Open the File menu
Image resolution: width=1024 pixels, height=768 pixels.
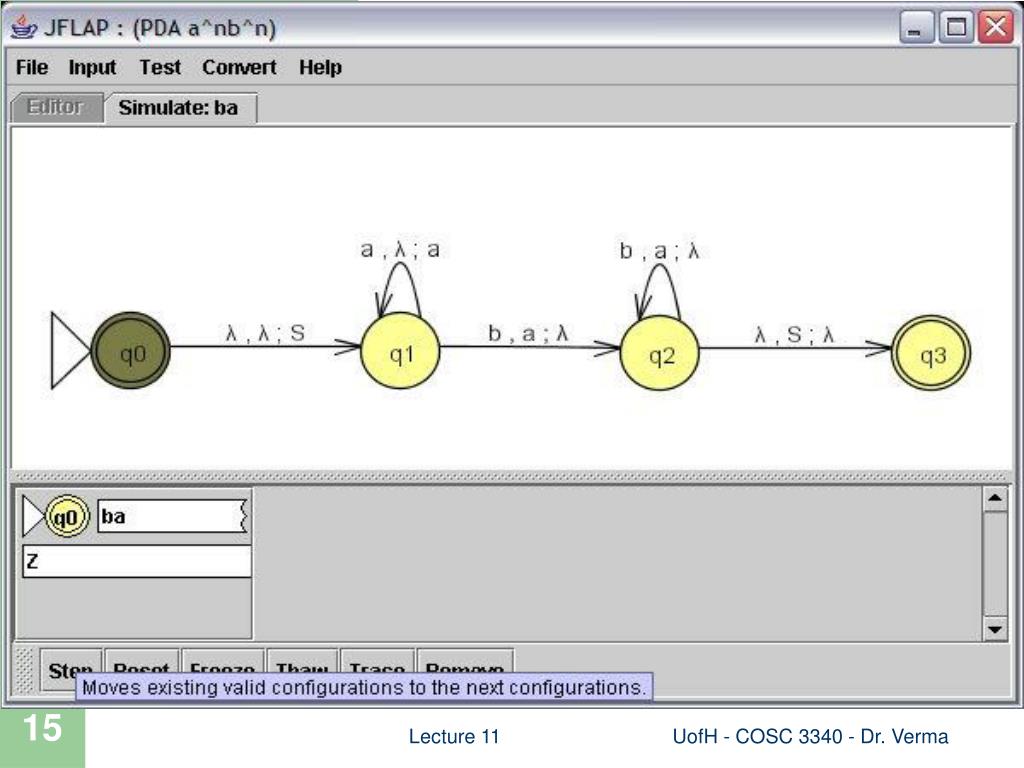[31, 67]
